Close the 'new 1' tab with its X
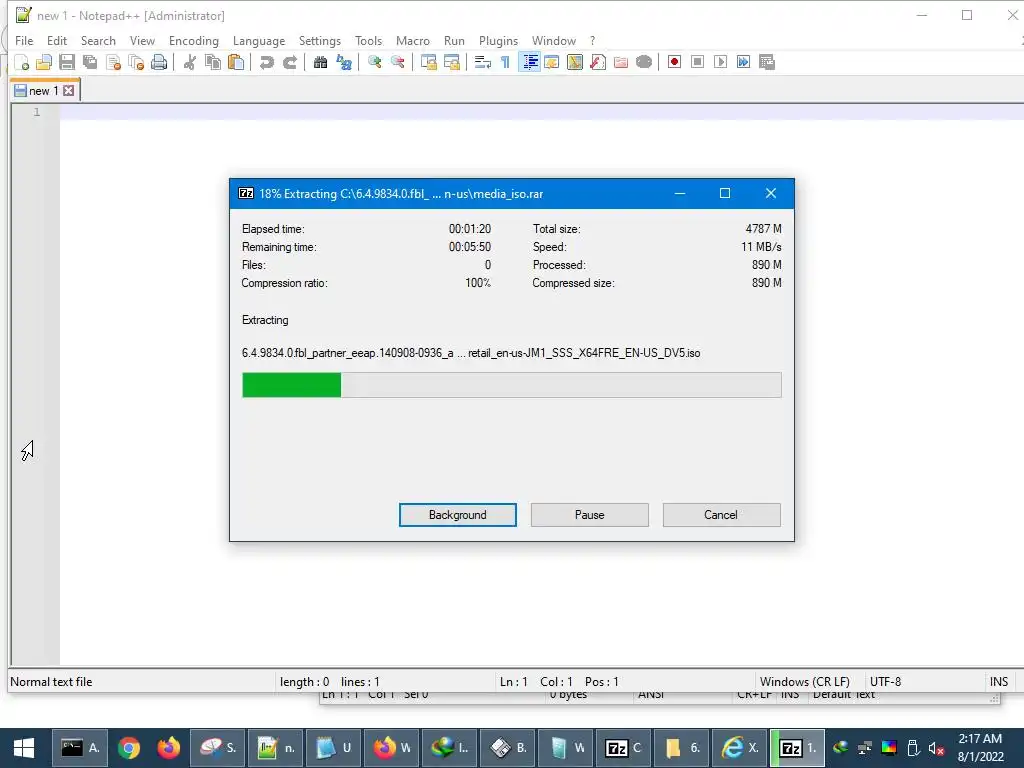The image size is (1024, 768). click(69, 91)
